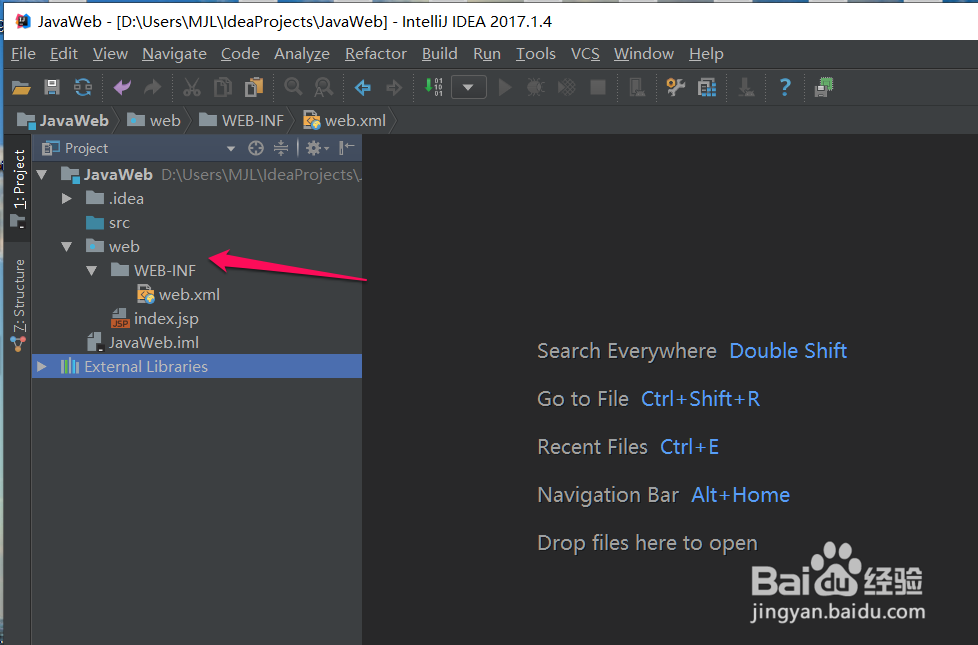This screenshot has width=978, height=645.
Task: Click the Copy toolbar icon
Action: (223, 87)
